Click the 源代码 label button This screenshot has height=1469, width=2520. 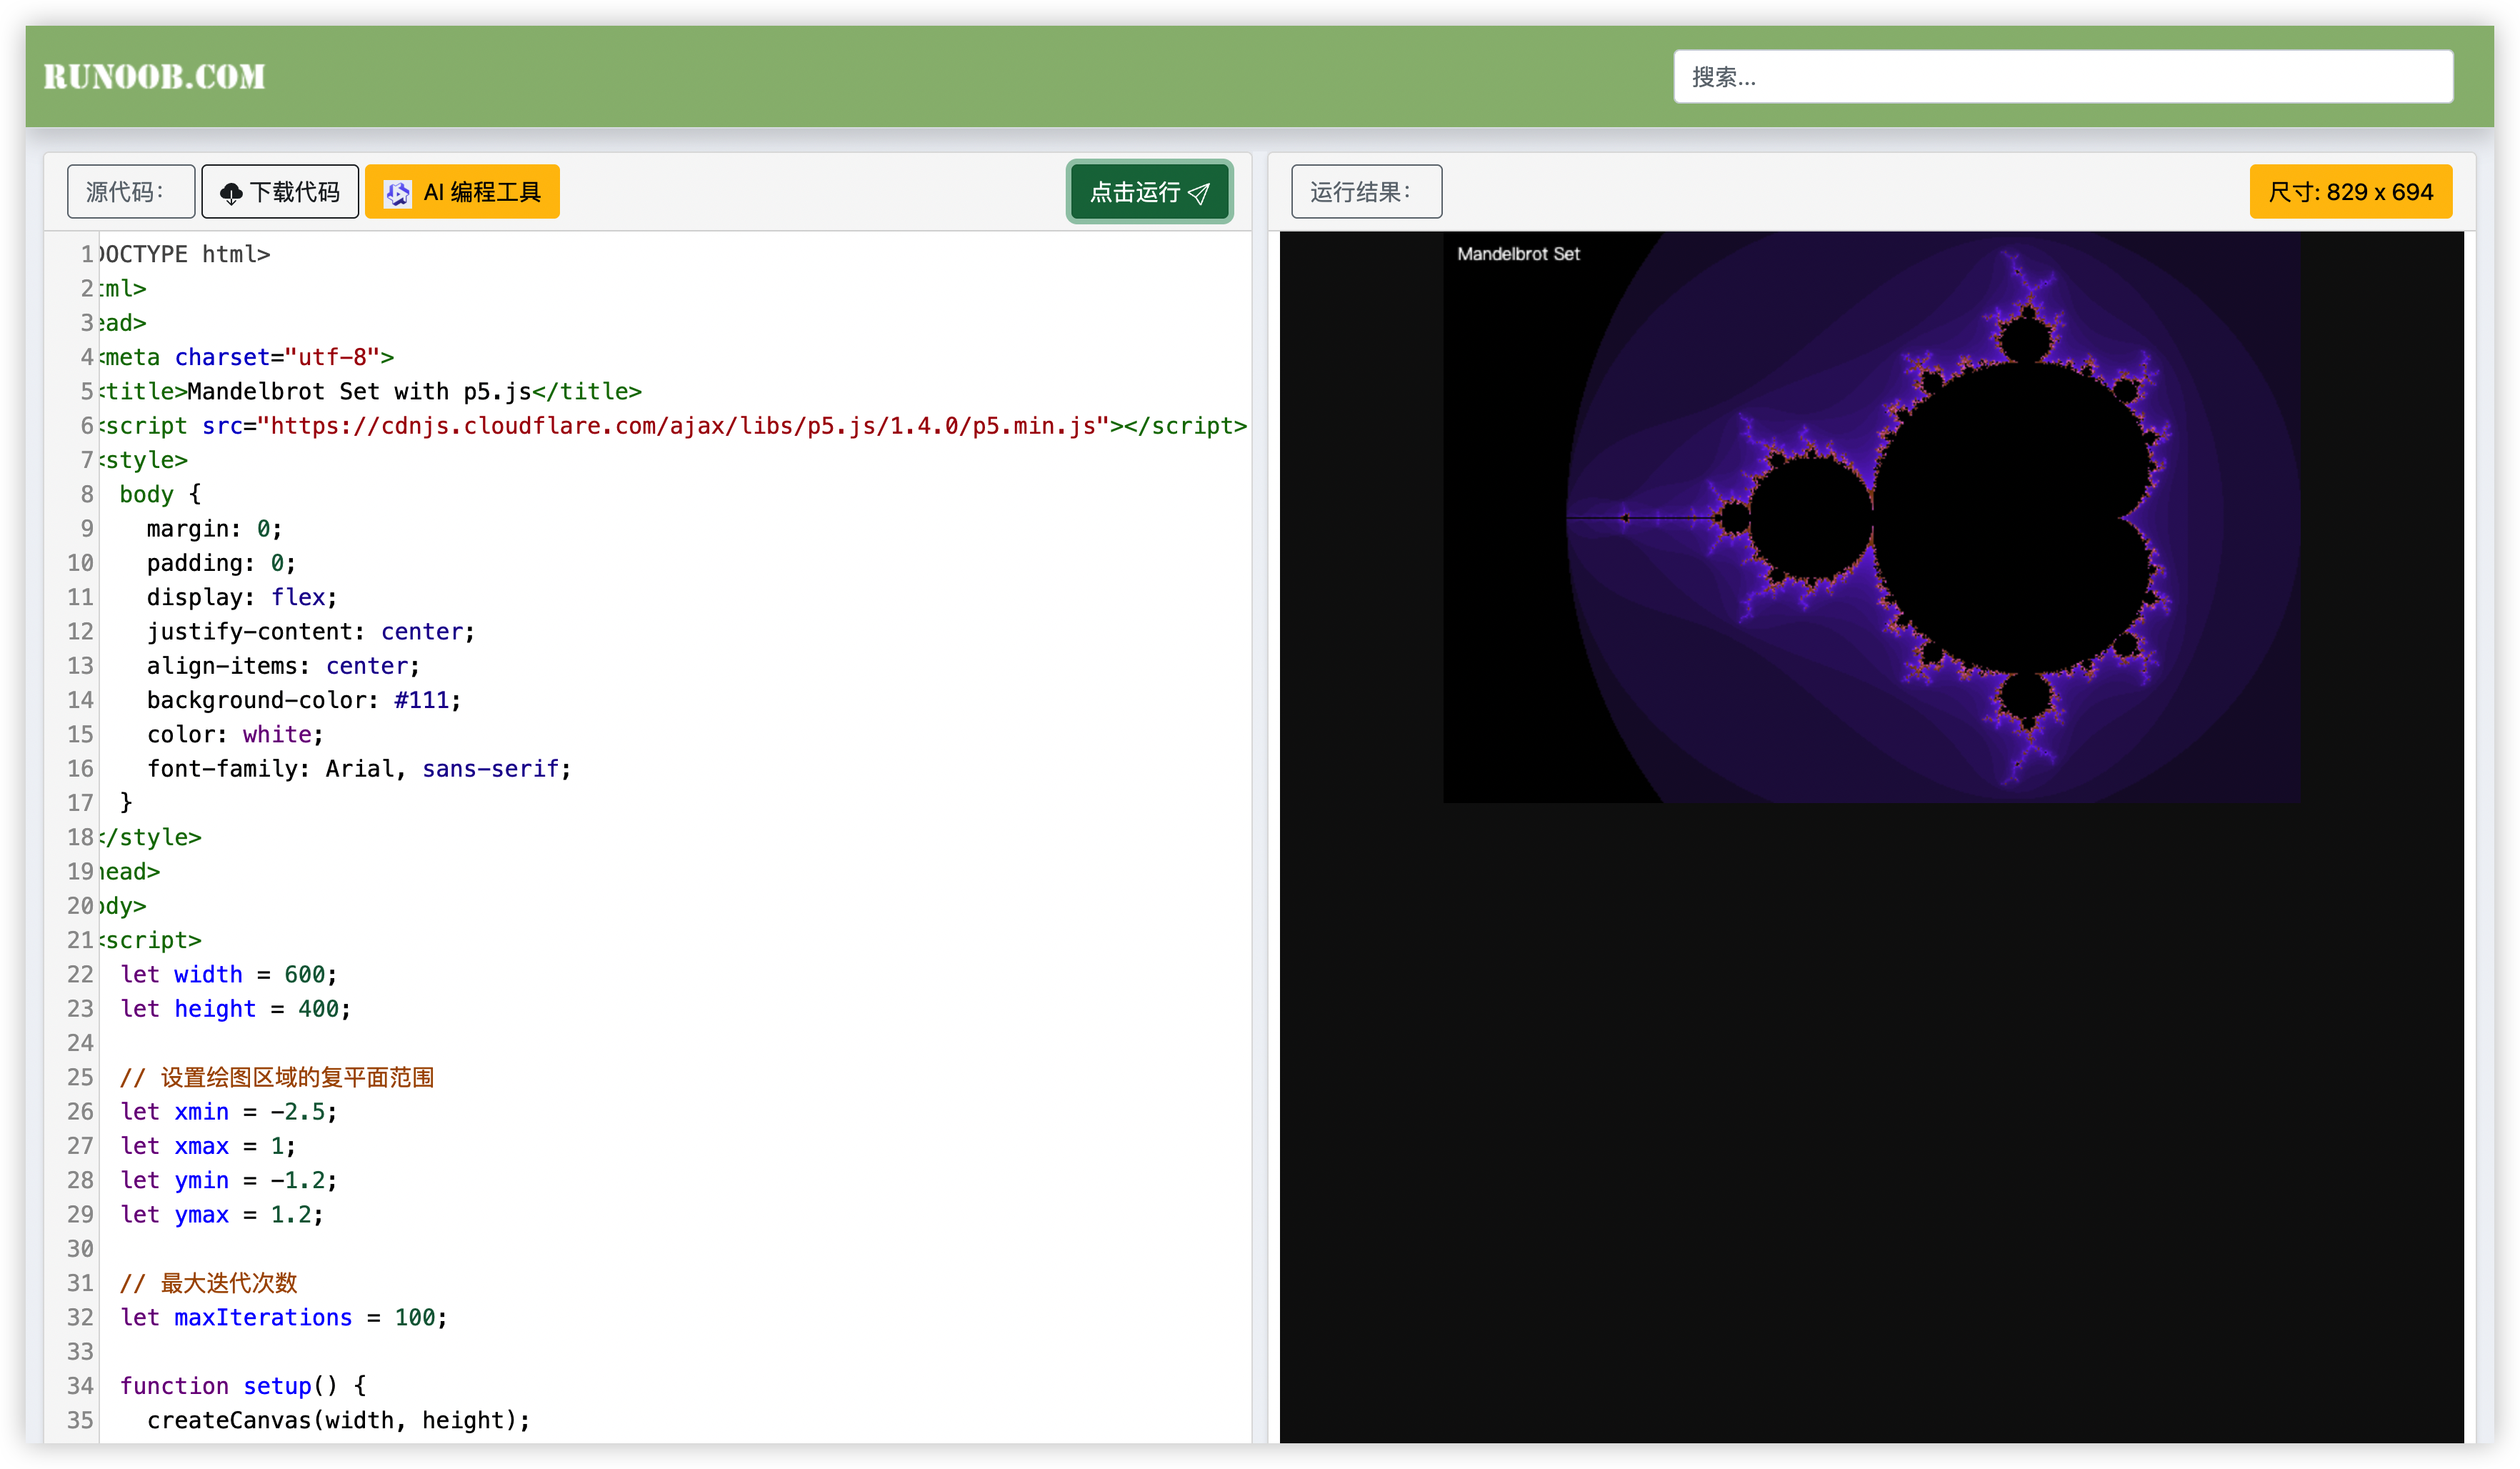(130, 192)
